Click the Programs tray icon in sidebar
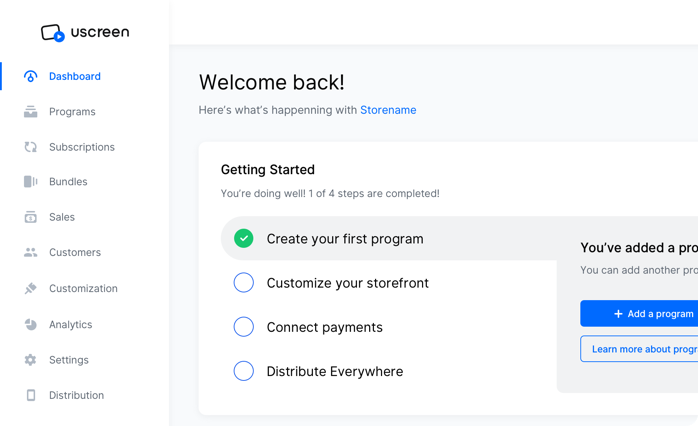Image resolution: width=698 pixels, height=426 pixels. [30, 112]
